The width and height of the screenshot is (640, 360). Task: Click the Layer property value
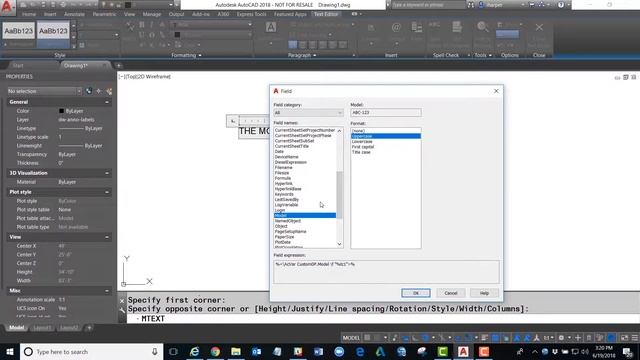76,120
